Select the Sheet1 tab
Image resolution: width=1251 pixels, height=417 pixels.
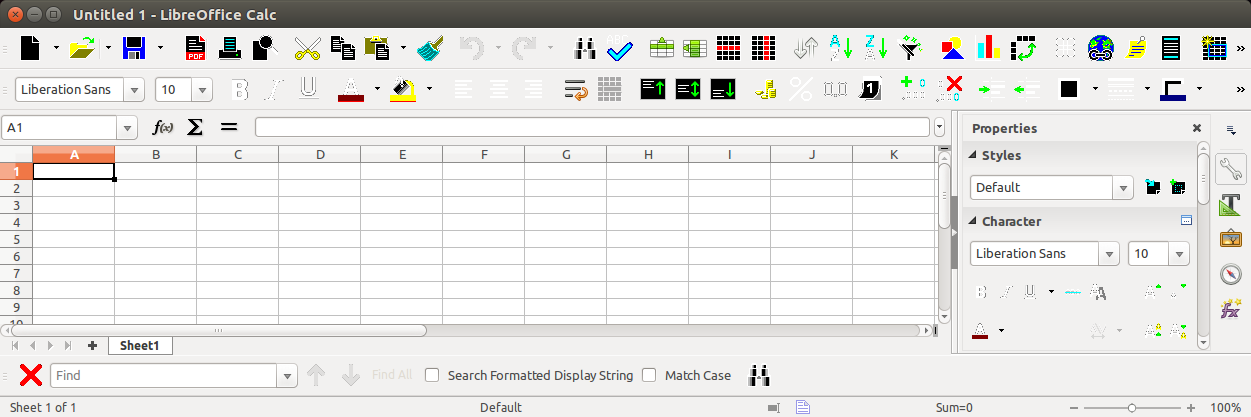pos(140,345)
